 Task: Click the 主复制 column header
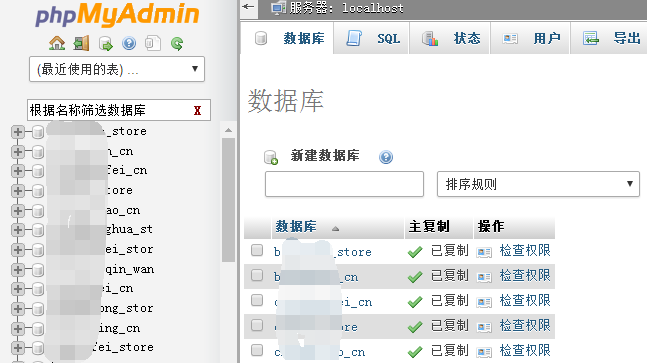(429, 226)
